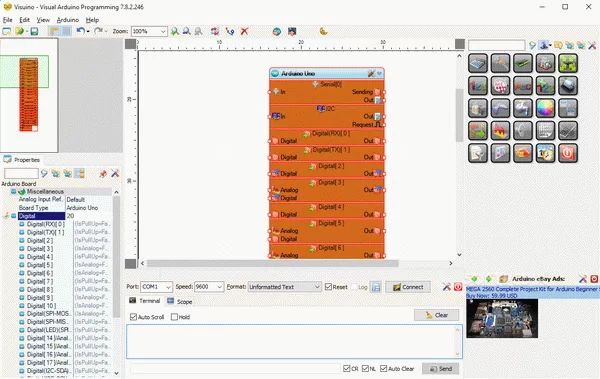Click the wrench icon on Arduino Uno header
This screenshot has width=600, height=379.
tap(371, 73)
